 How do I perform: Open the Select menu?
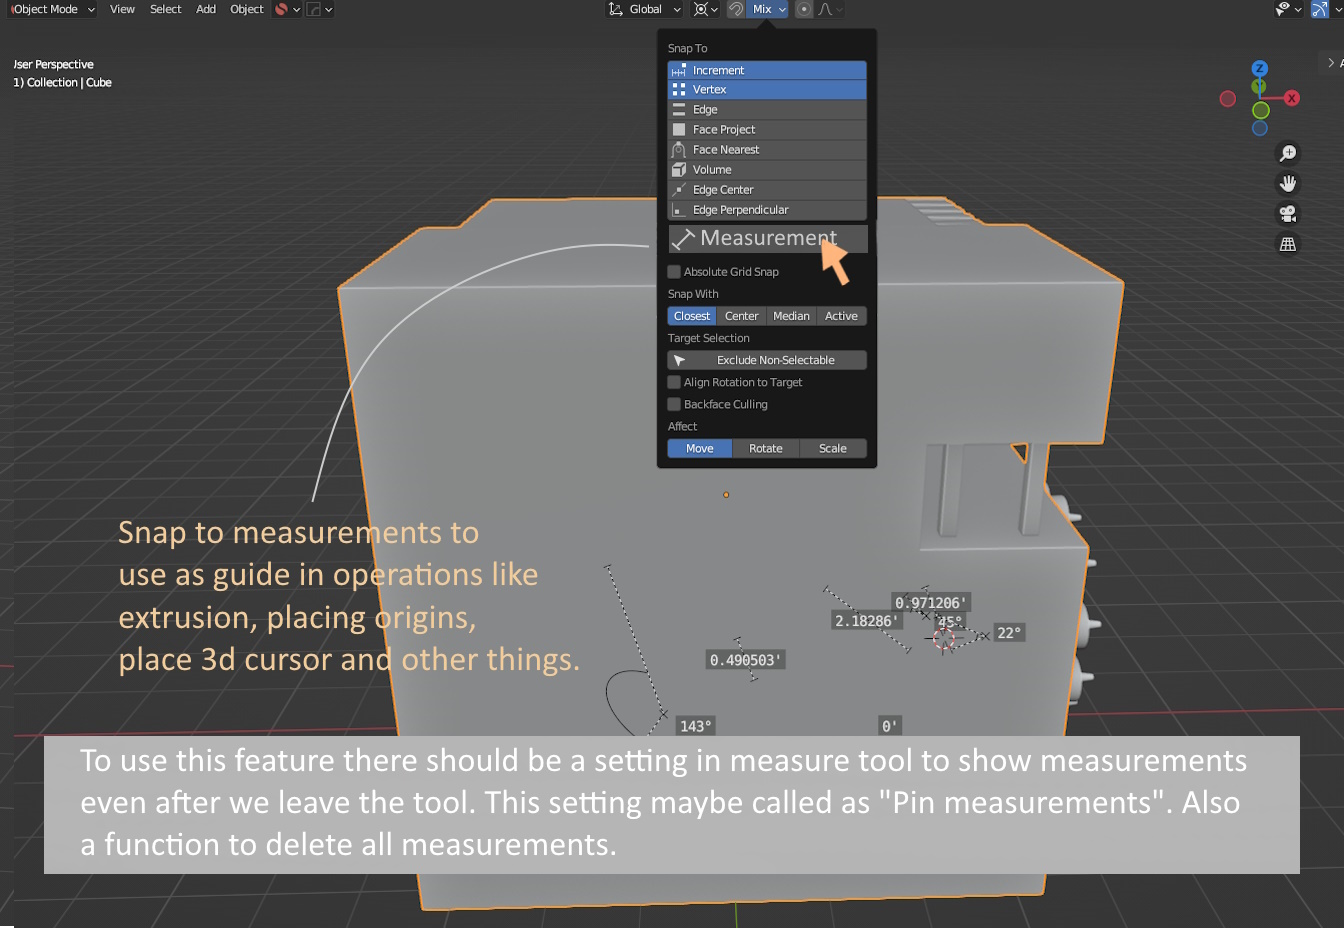click(x=166, y=9)
